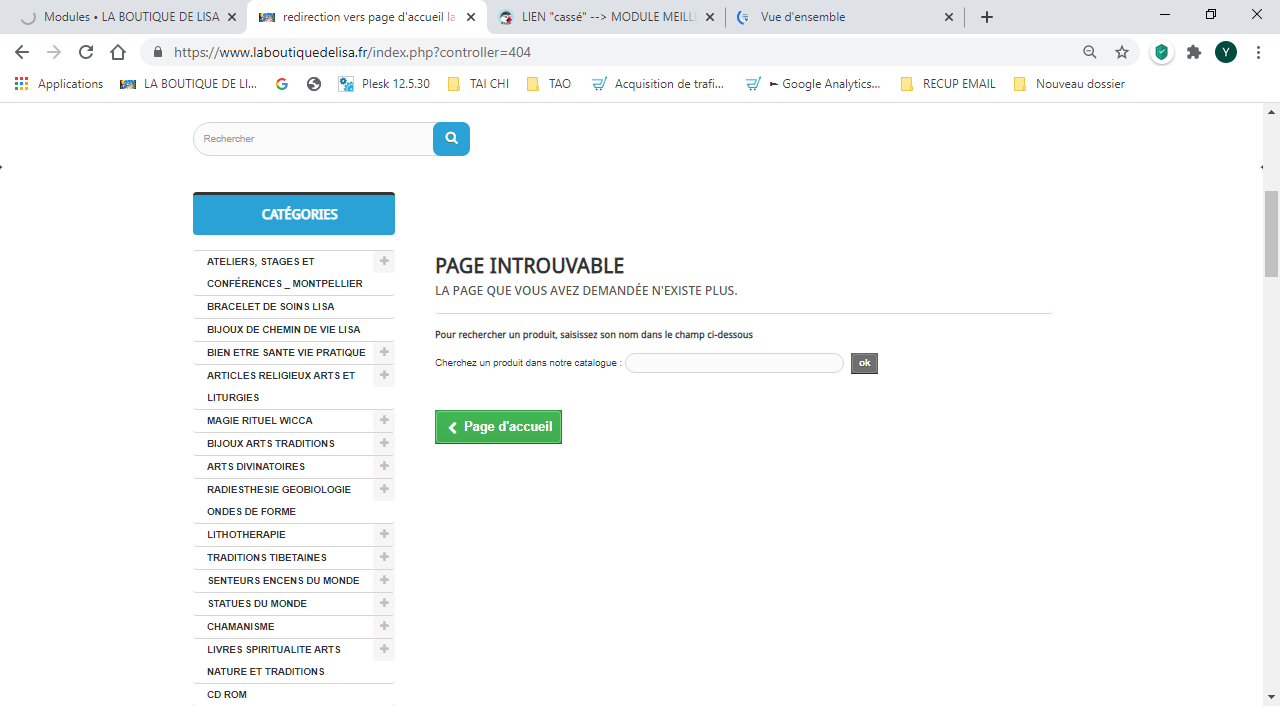Image resolution: width=1280 pixels, height=706 pixels.
Task: Expand SENTEURS ENCENS DU MONDE category
Action: [384, 580]
